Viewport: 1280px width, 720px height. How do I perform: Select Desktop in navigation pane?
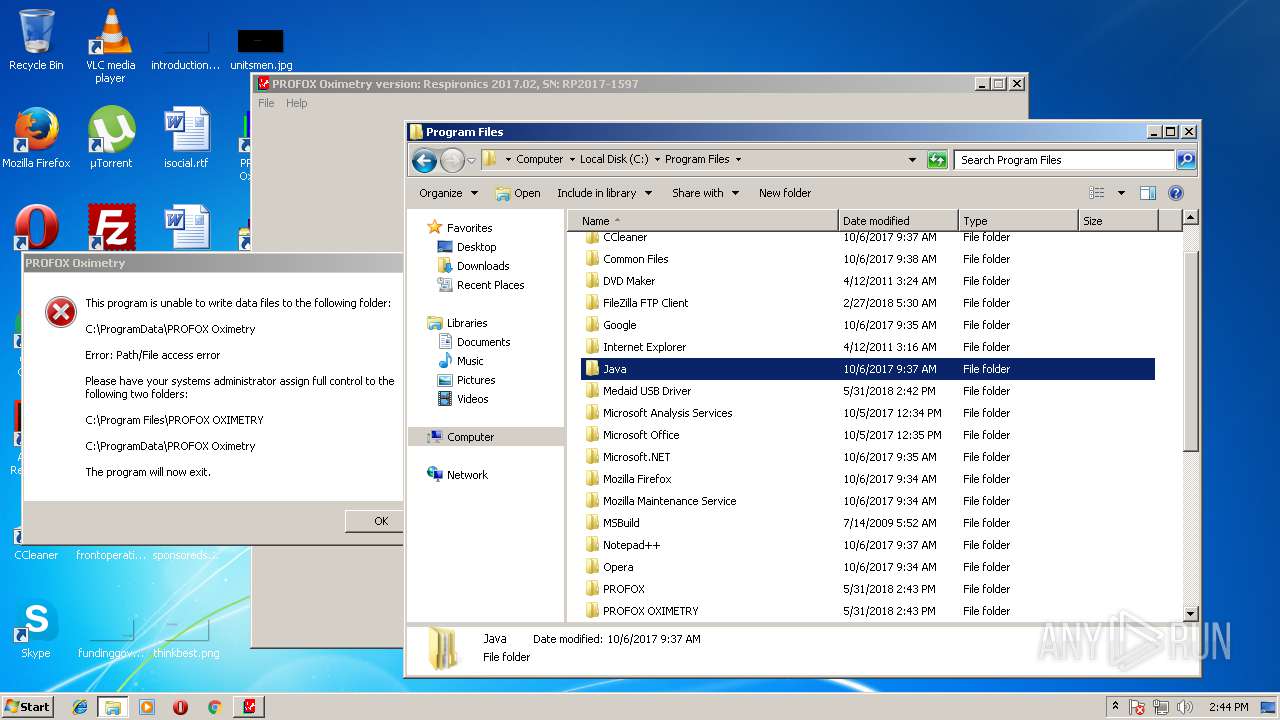476,247
